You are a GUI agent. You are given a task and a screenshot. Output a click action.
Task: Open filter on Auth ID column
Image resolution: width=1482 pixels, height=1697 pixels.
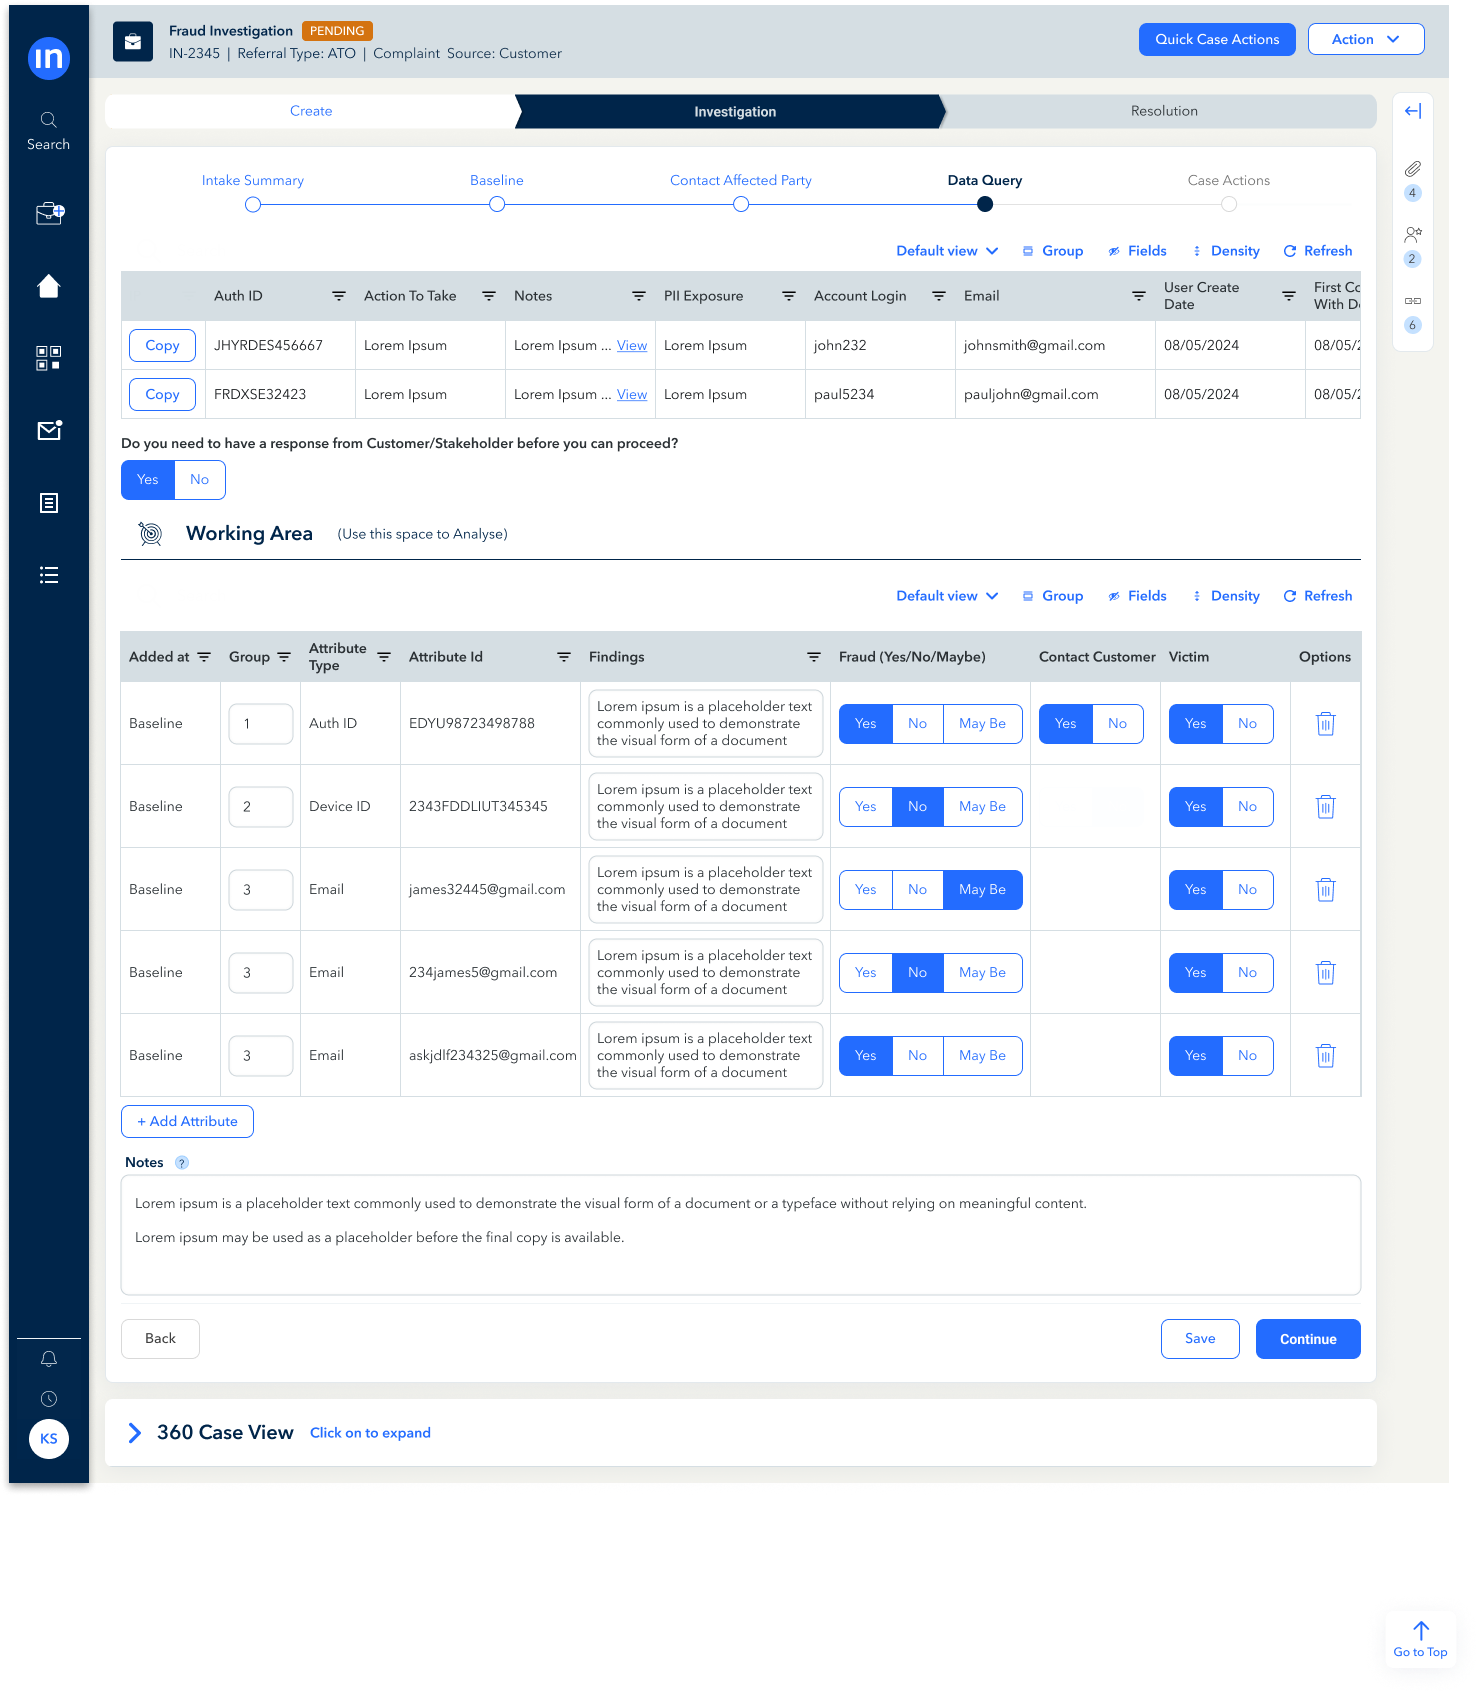(339, 296)
